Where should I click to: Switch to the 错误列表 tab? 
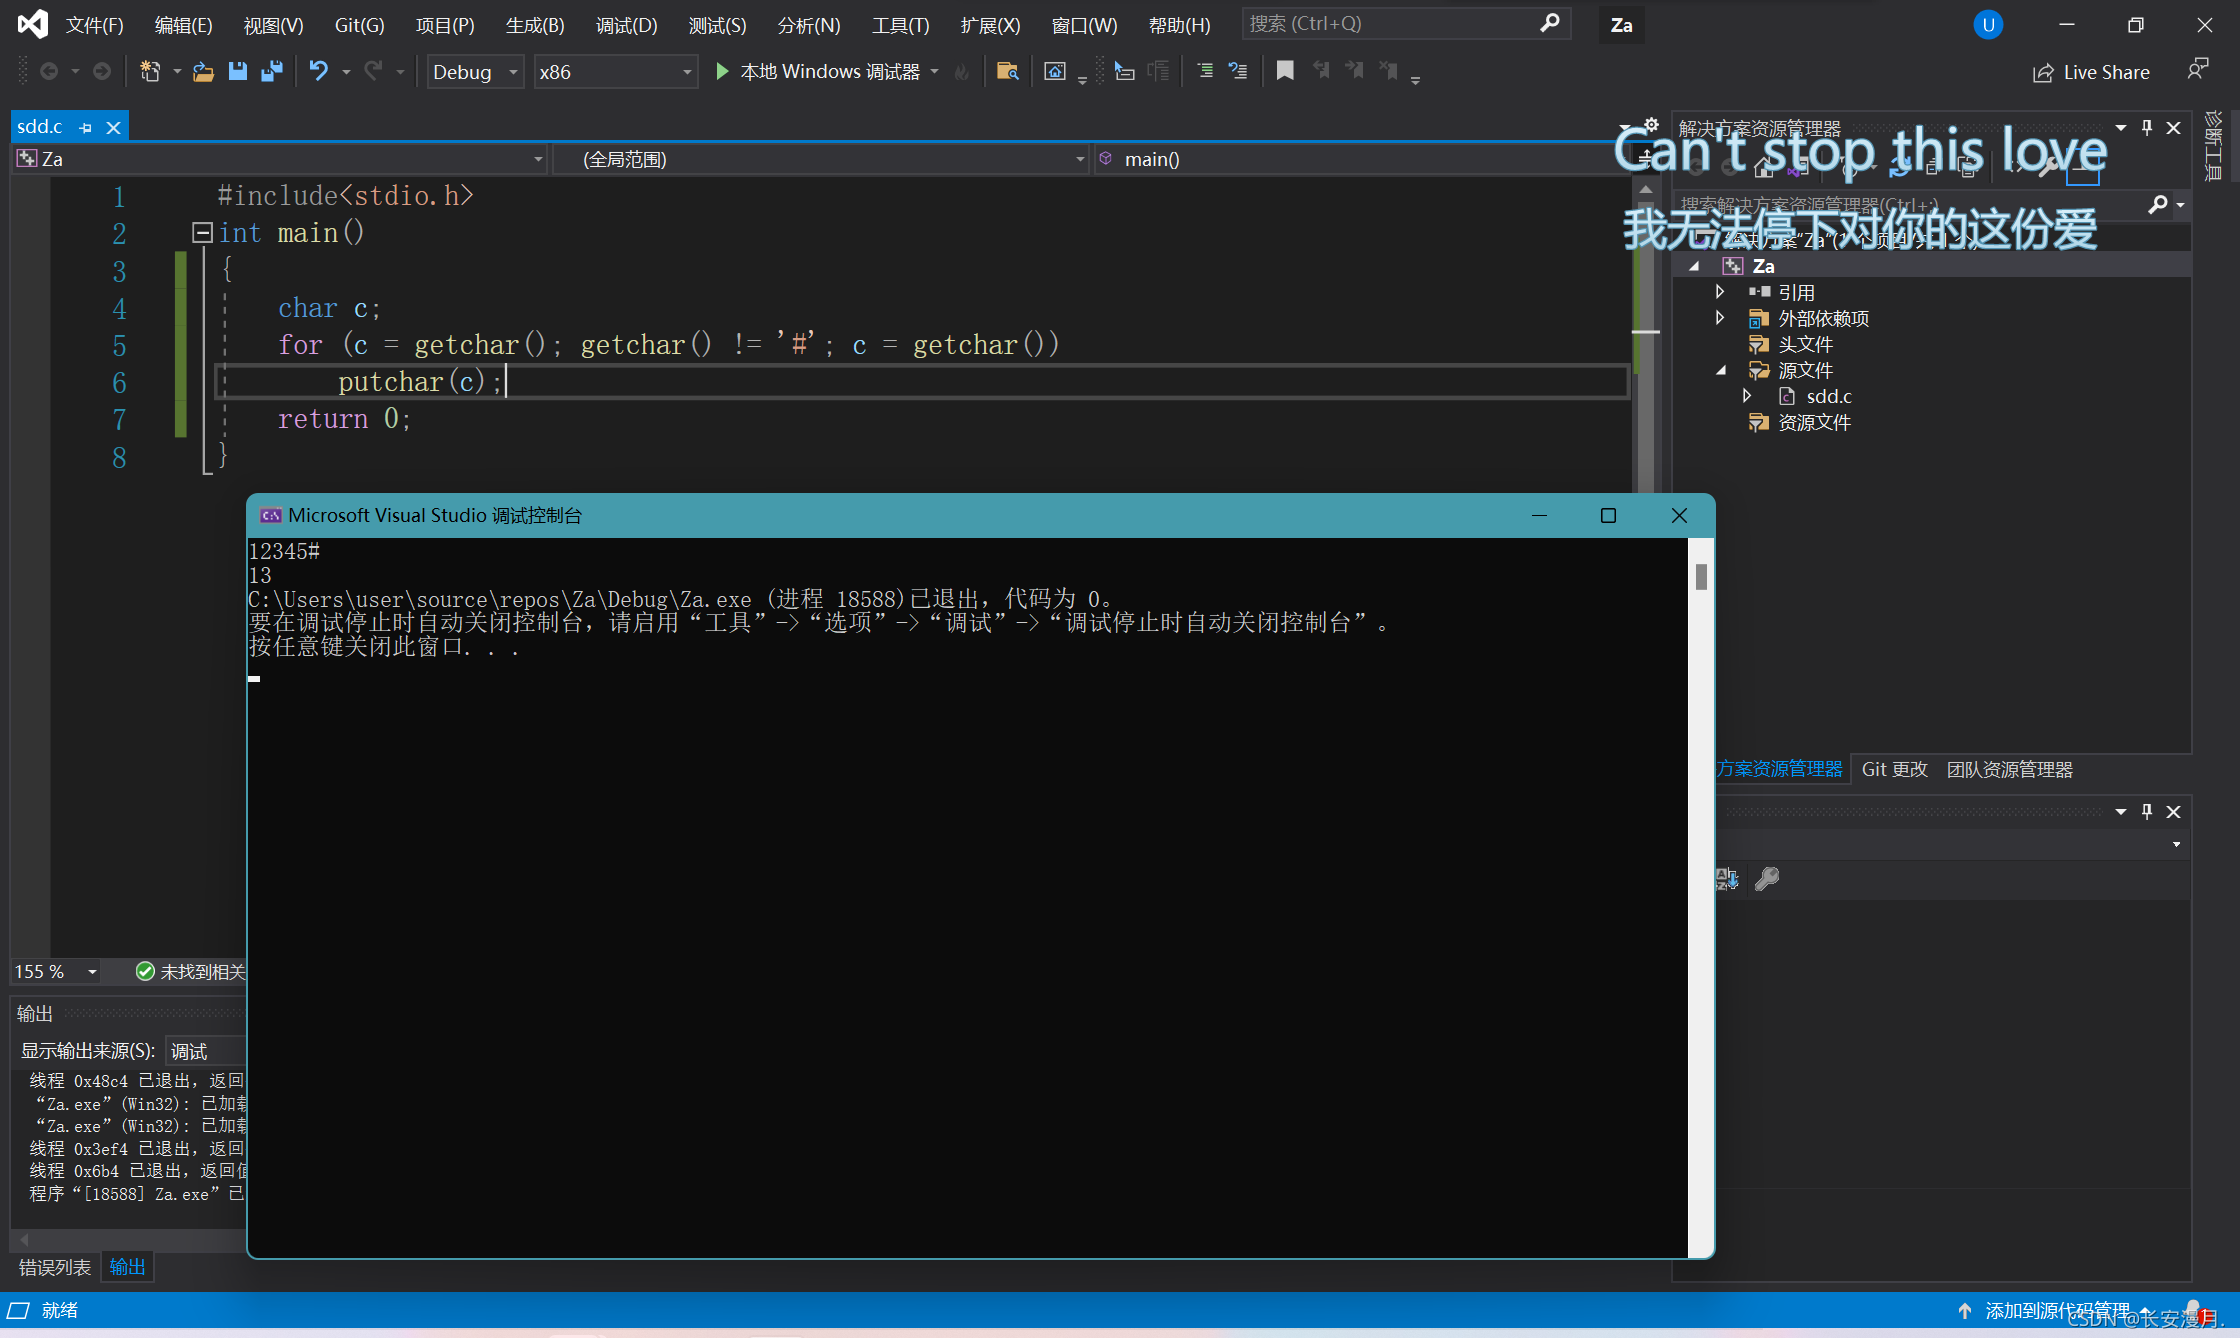pyautogui.click(x=55, y=1267)
